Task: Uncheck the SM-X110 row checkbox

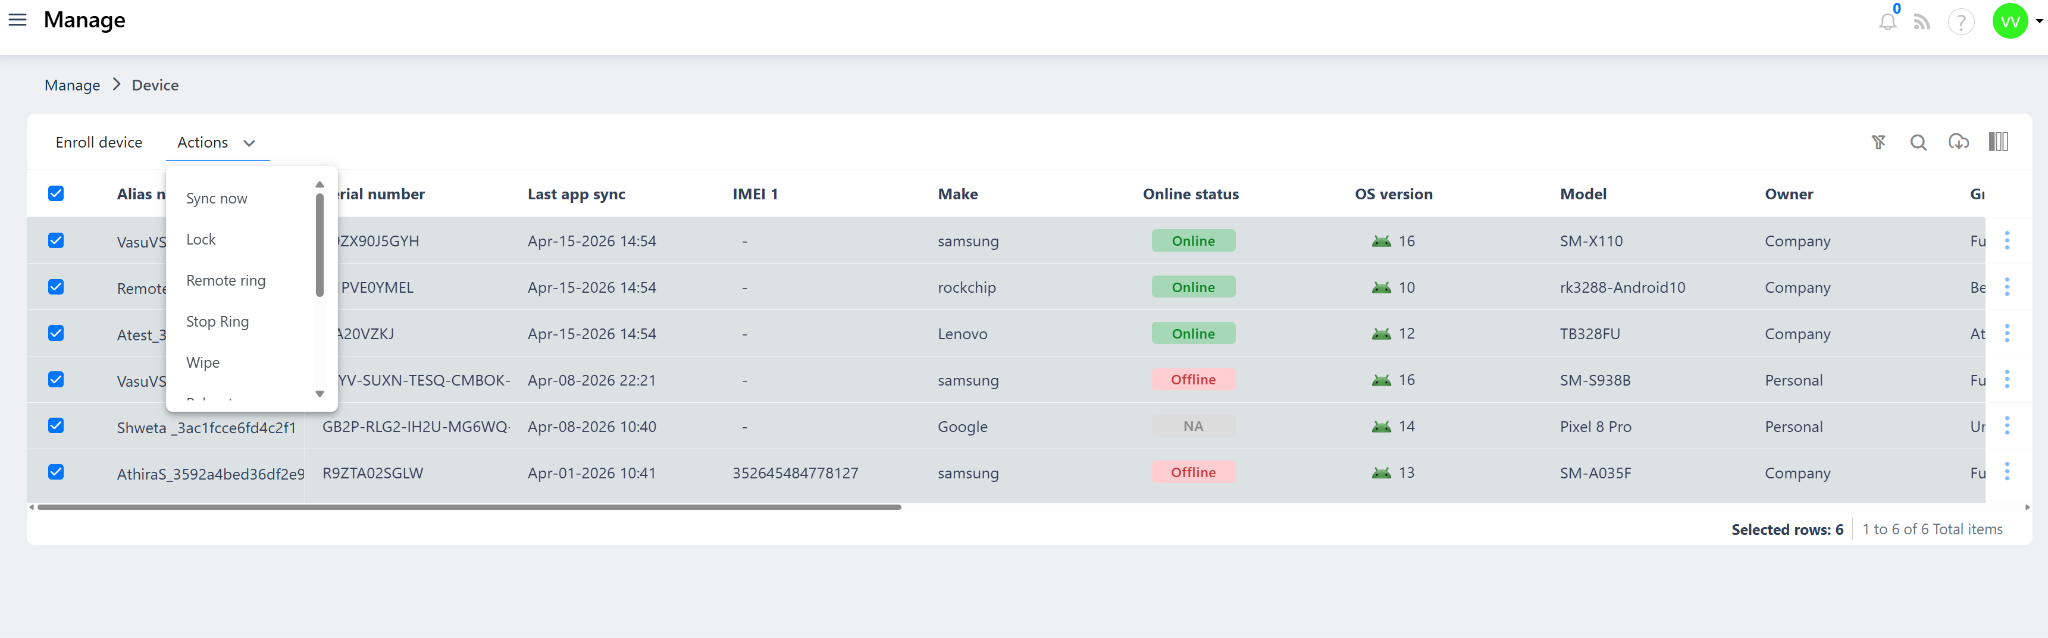Action: point(56,240)
